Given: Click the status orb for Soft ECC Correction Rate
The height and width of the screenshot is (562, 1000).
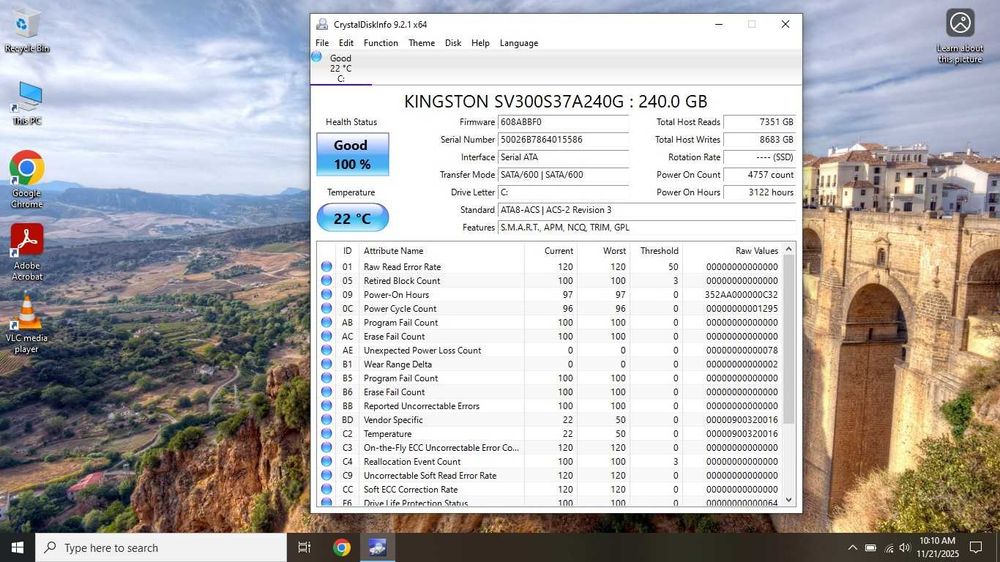Looking at the screenshot, I should click(327, 489).
